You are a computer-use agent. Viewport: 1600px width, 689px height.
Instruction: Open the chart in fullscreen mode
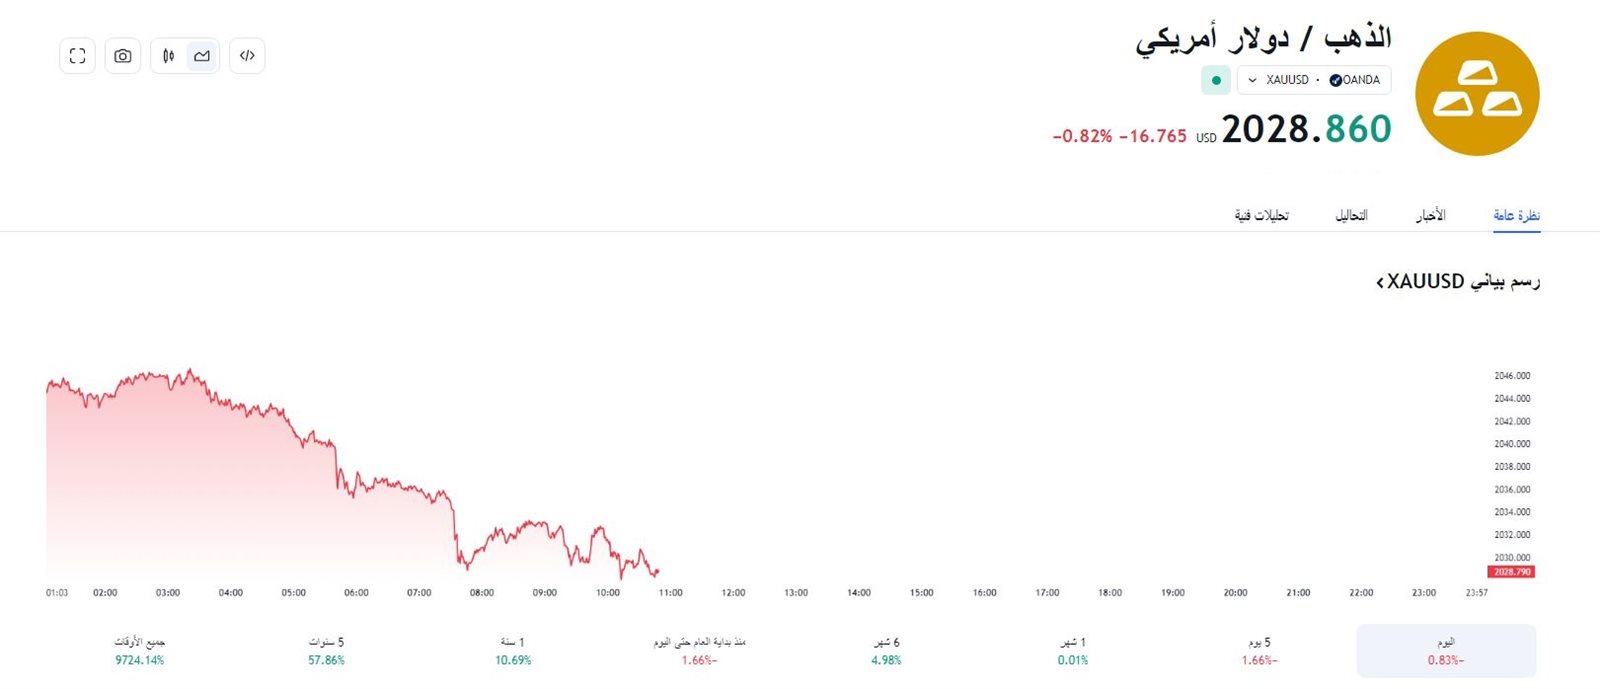click(78, 56)
